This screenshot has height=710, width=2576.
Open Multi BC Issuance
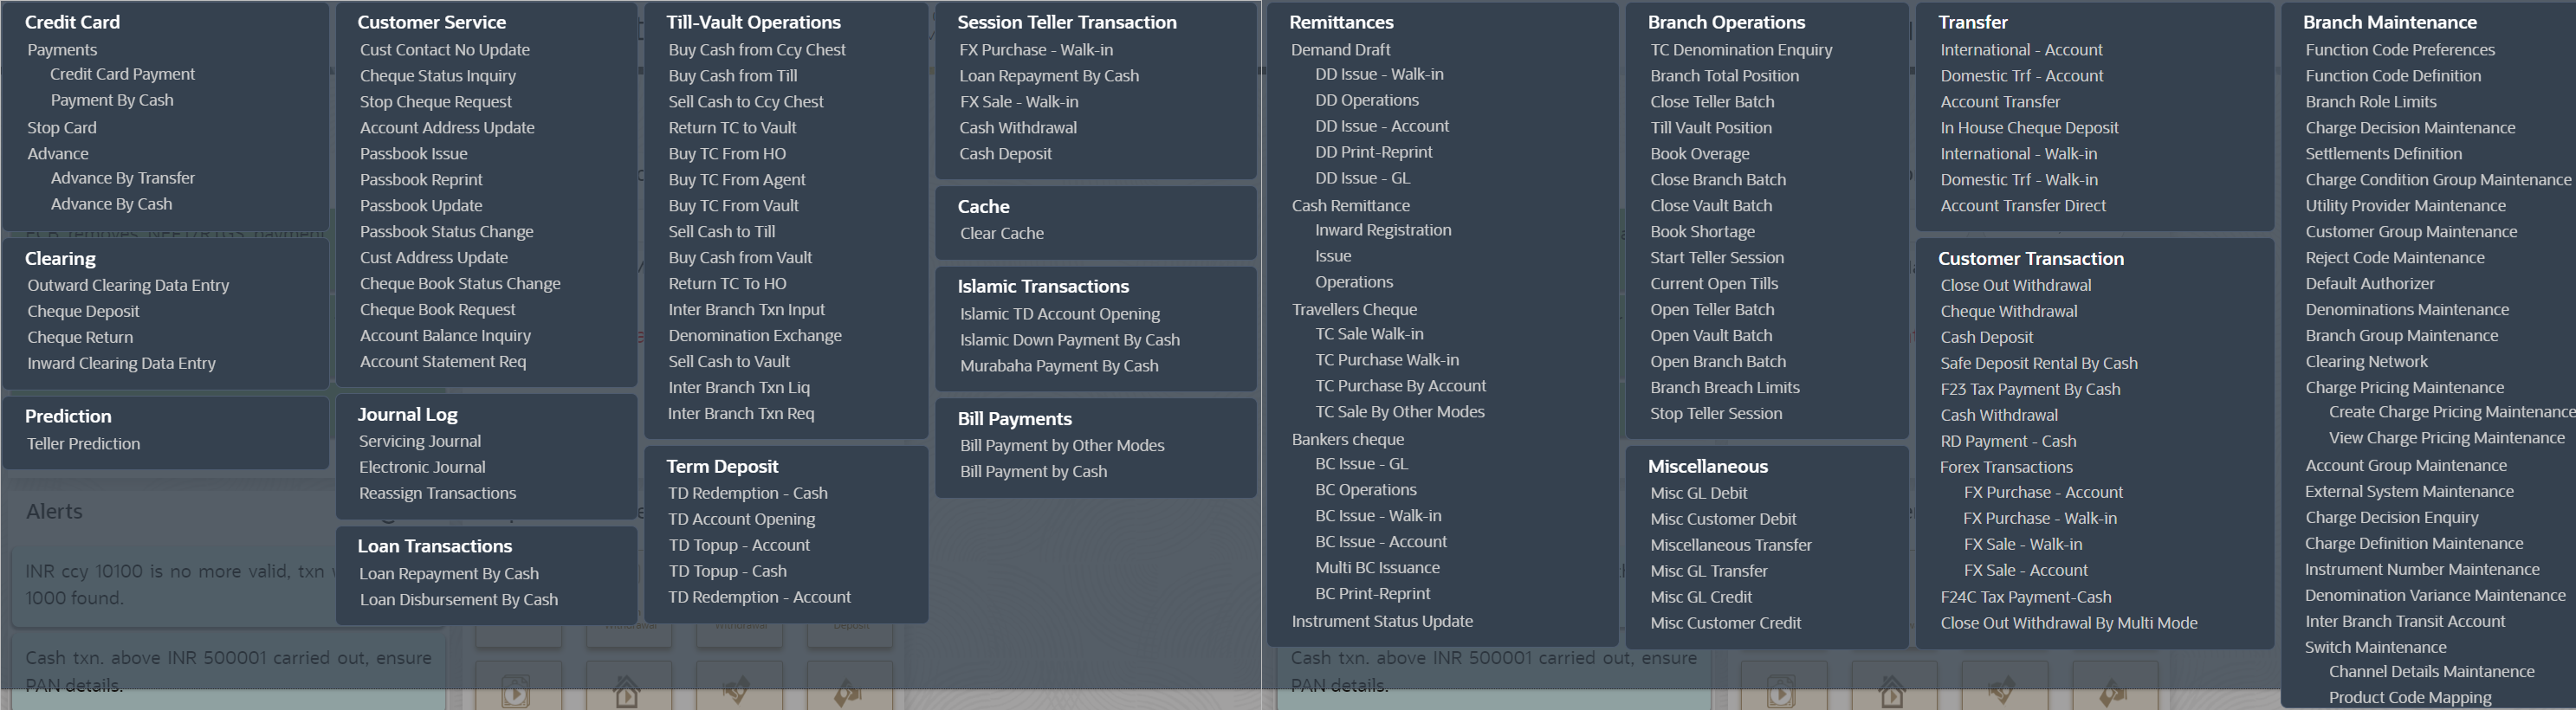tap(1377, 568)
